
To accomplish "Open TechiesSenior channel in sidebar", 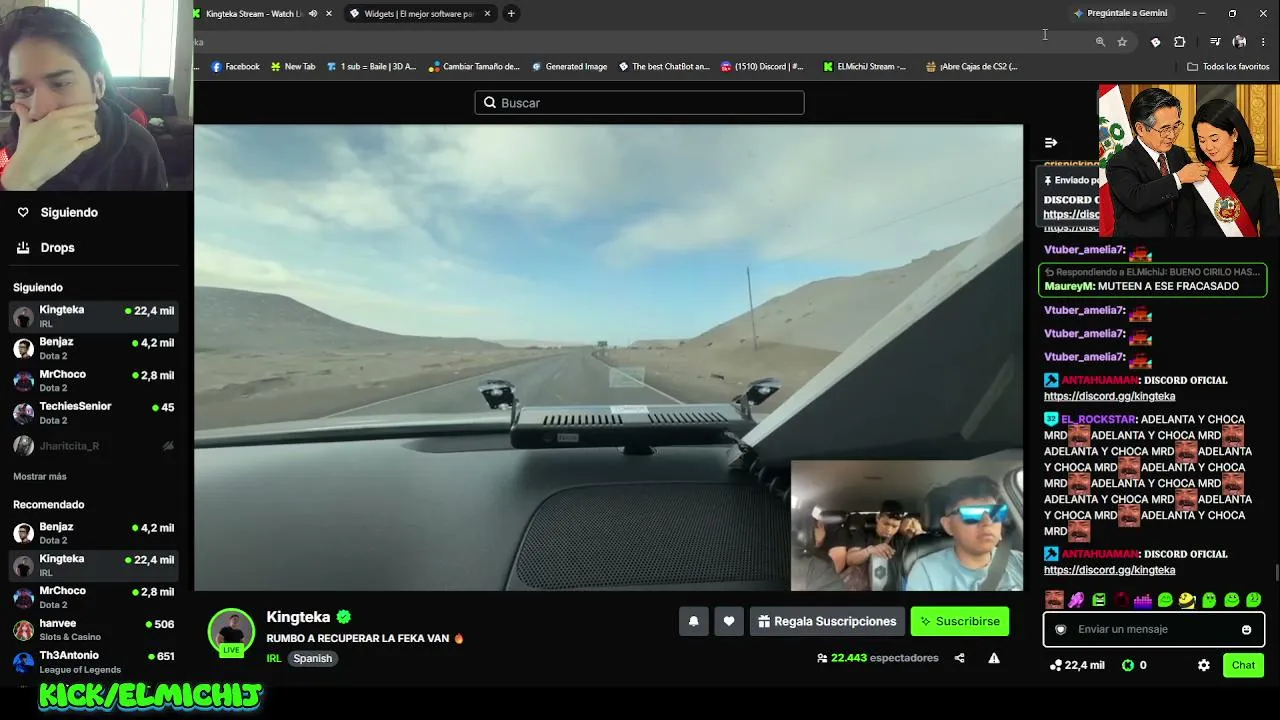I will (x=94, y=413).
